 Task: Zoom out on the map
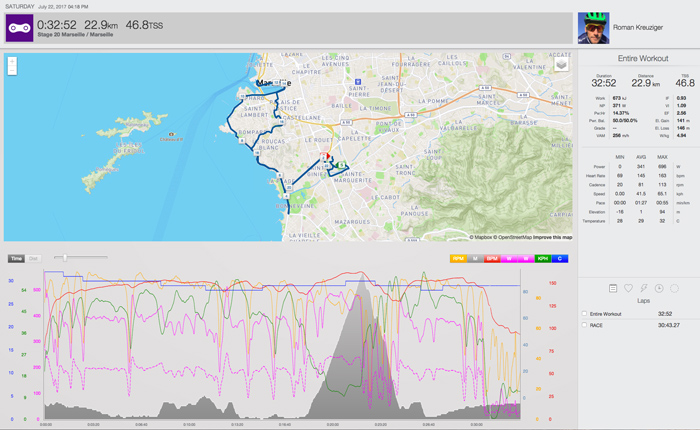(x=12, y=71)
